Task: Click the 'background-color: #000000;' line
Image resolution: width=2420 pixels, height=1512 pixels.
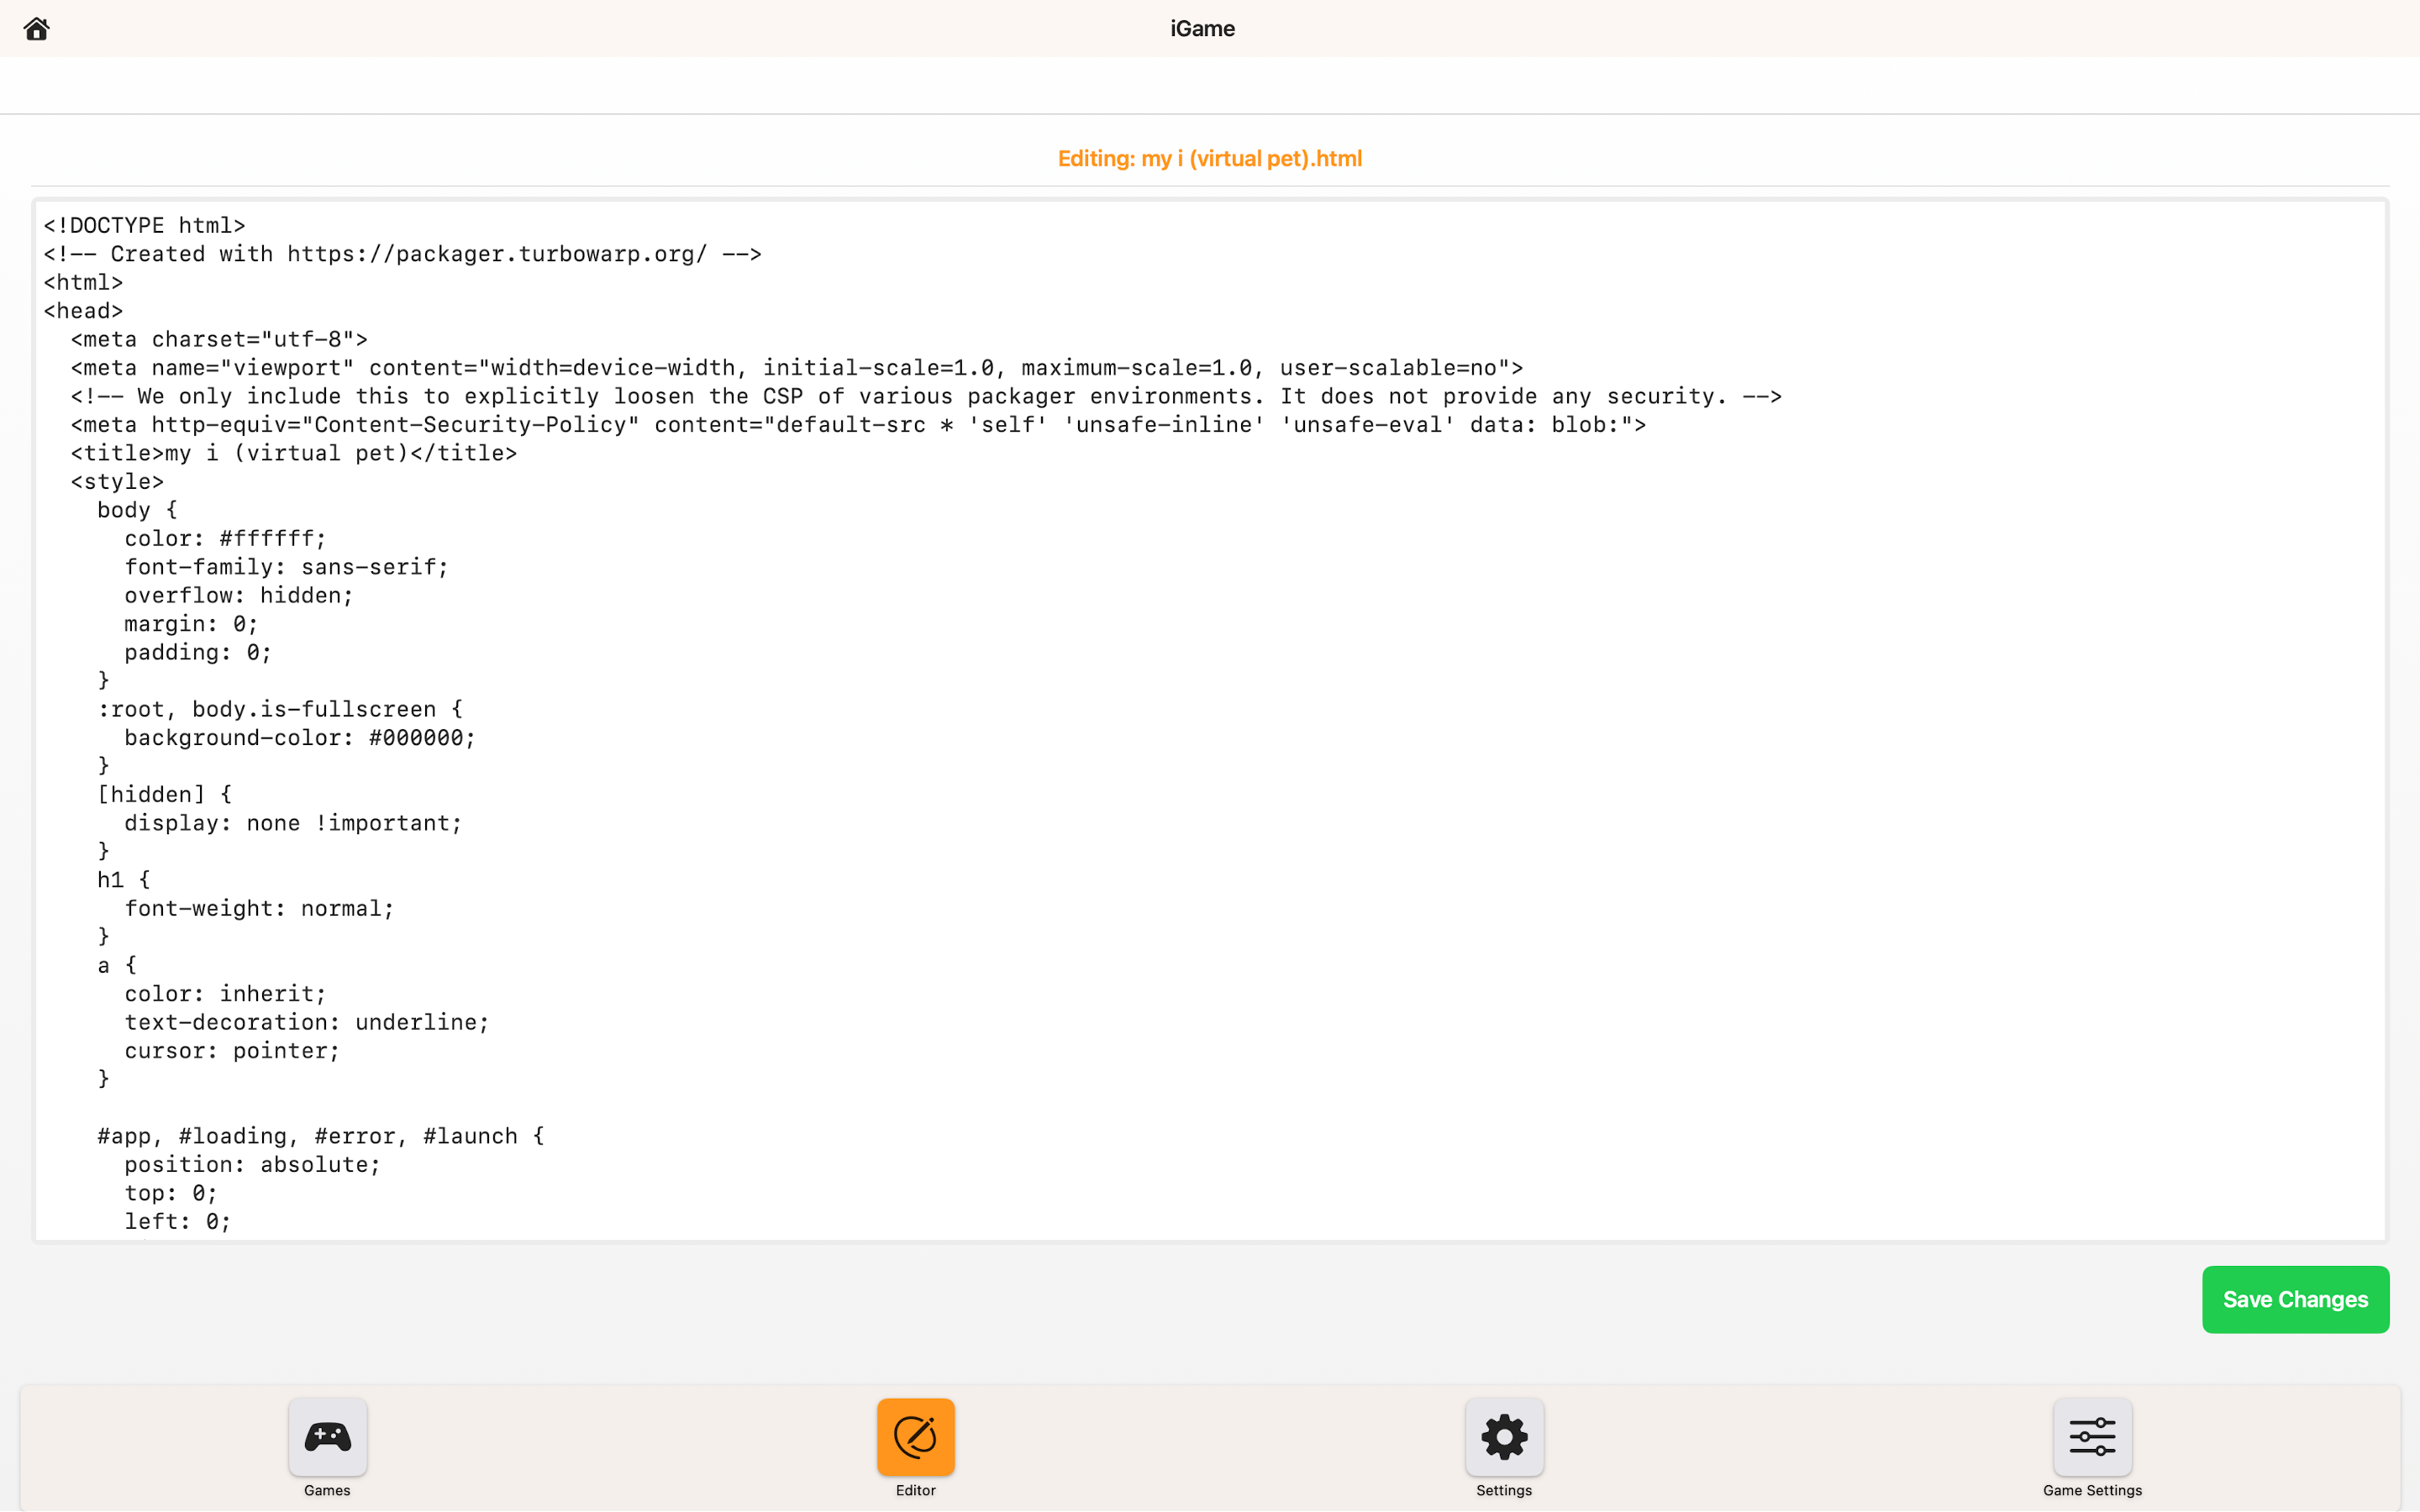Action: click(300, 738)
